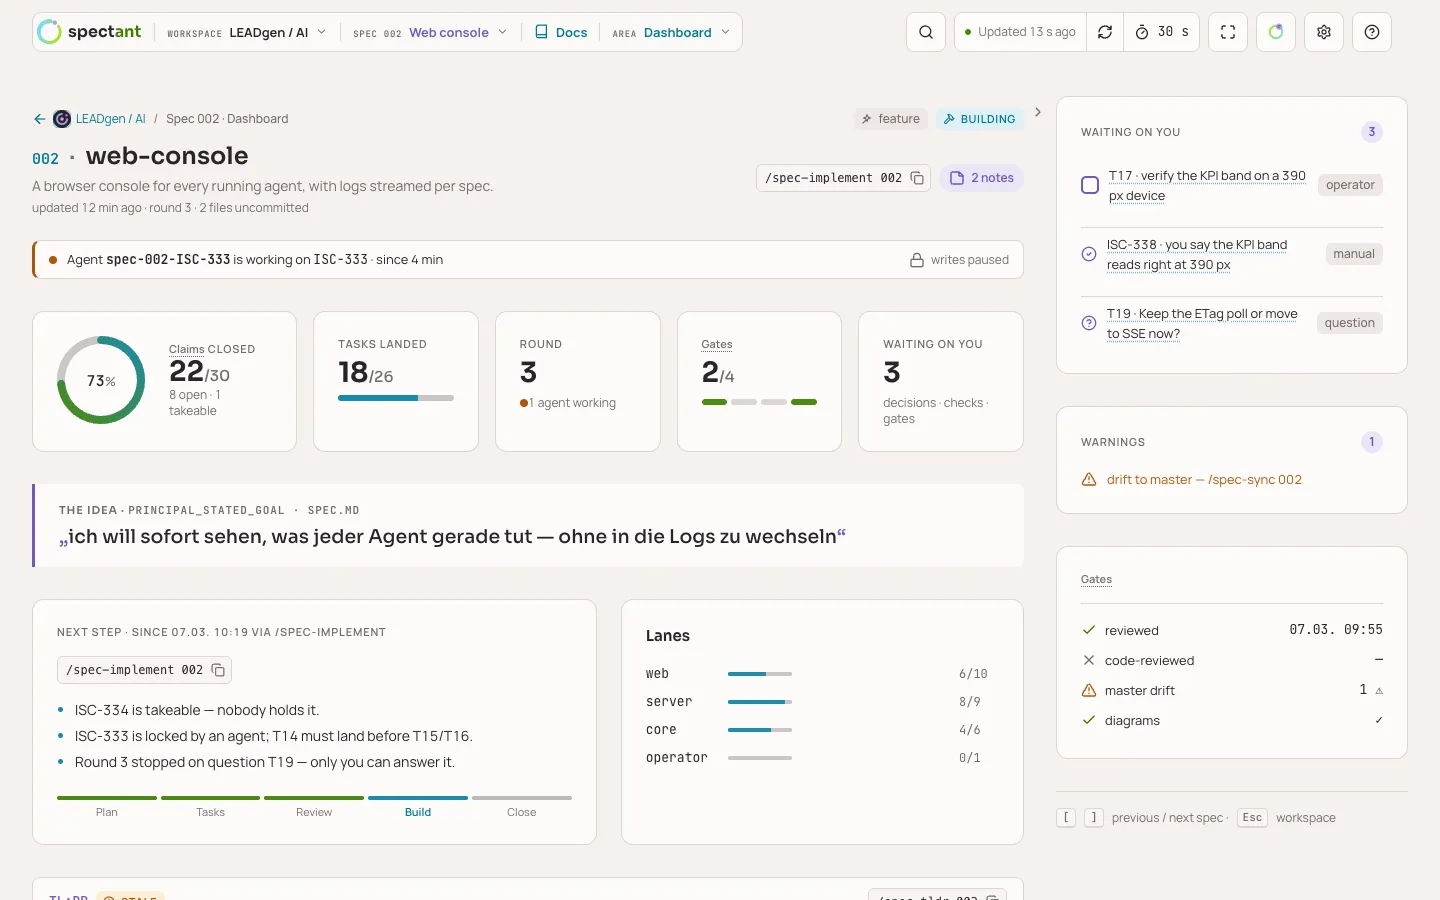
Task: Click the Gates 2/4 KPI card
Action: pyautogui.click(x=760, y=381)
